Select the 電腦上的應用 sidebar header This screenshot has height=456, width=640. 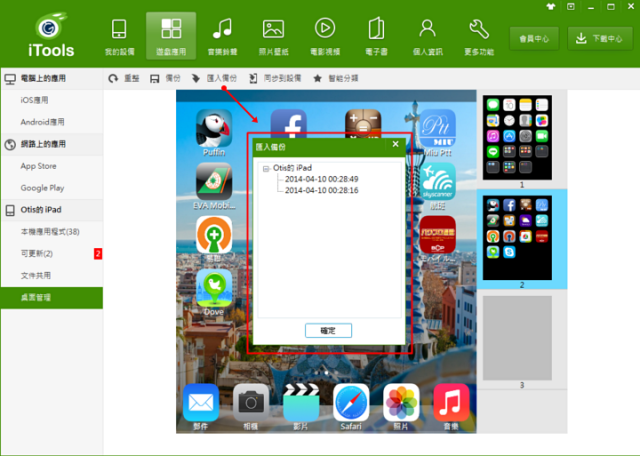coord(52,78)
